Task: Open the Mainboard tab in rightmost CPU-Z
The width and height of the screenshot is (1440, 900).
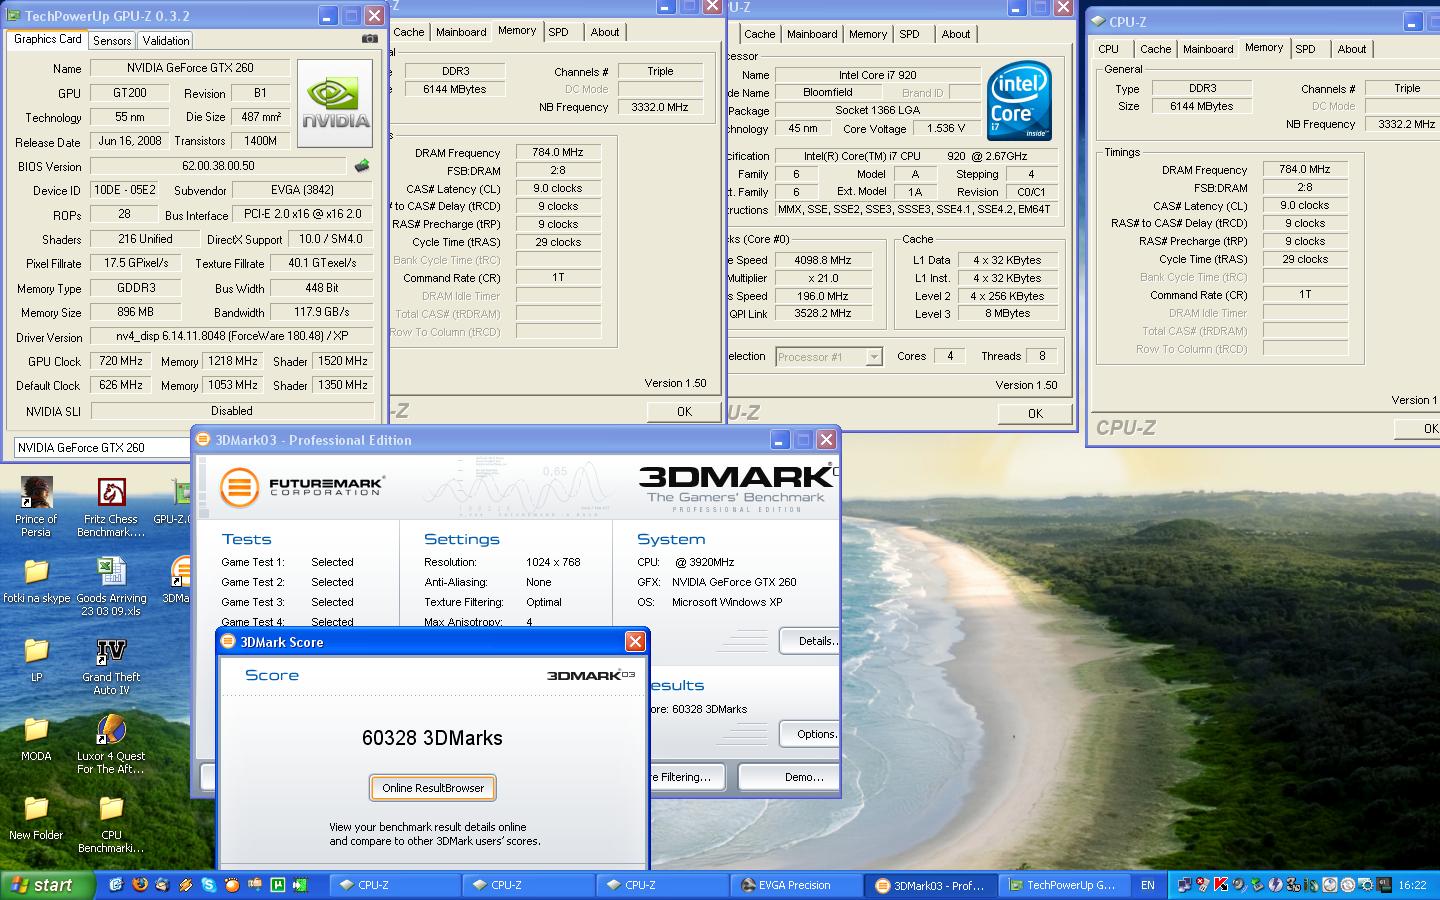Action: [x=1208, y=49]
